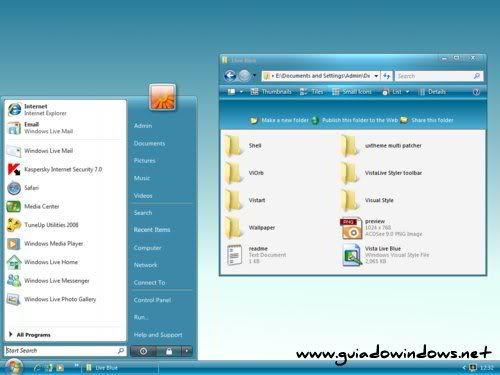Open Videos from Start menu
Screen dimensions: 500x375
pyautogui.click(x=143, y=196)
